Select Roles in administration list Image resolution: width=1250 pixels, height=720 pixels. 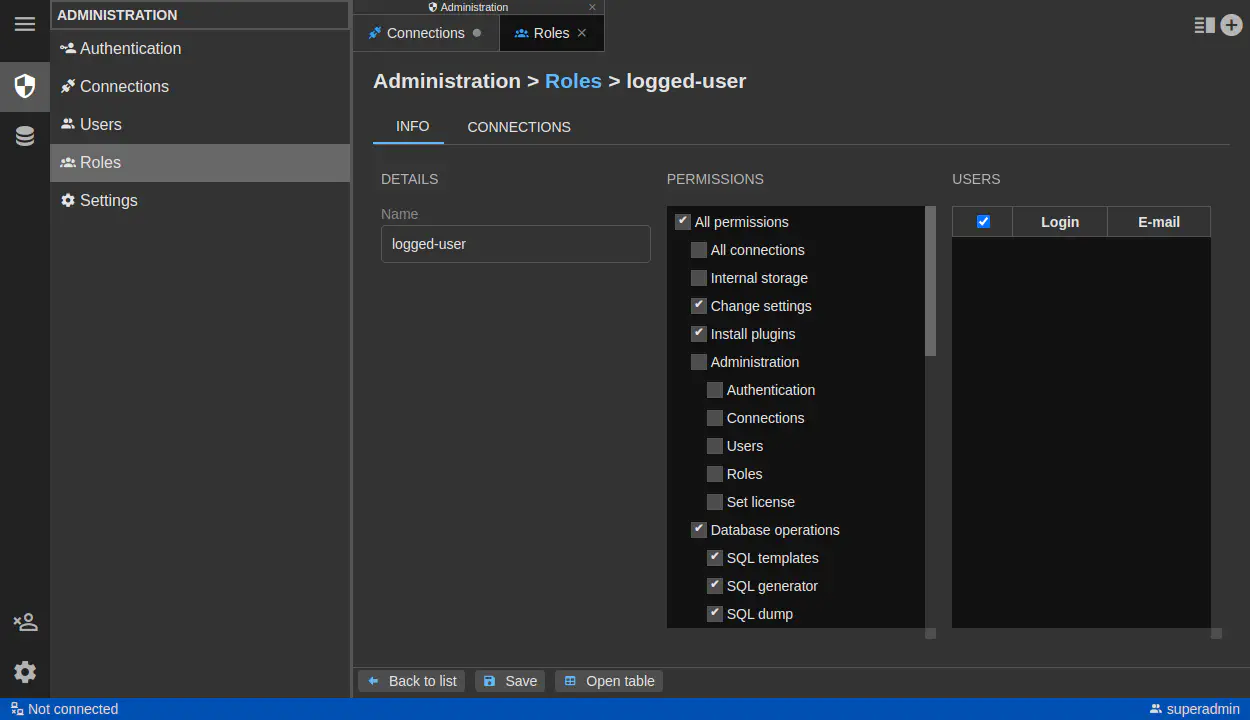click(x=200, y=162)
